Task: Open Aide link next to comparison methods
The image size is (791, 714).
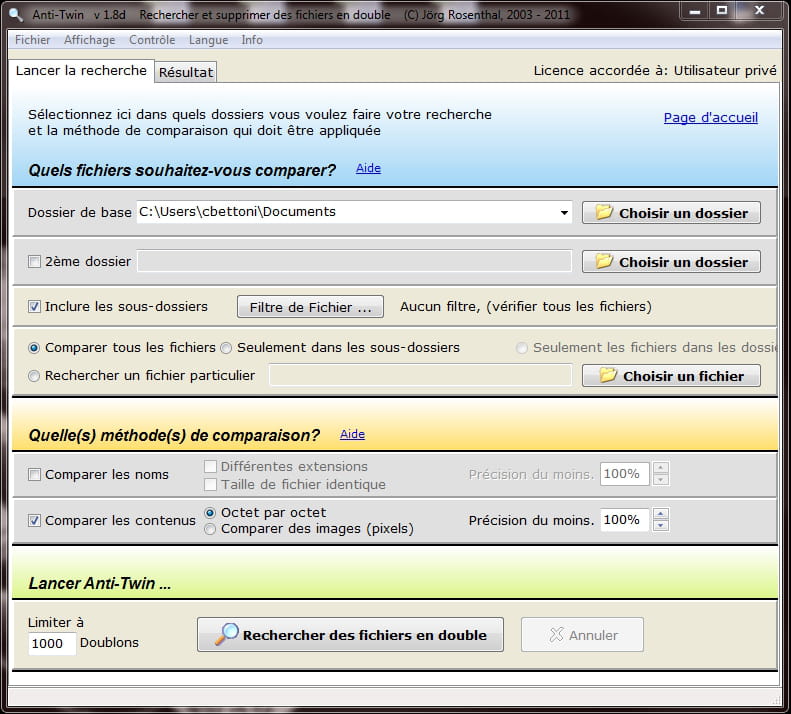Action: pyautogui.click(x=352, y=434)
